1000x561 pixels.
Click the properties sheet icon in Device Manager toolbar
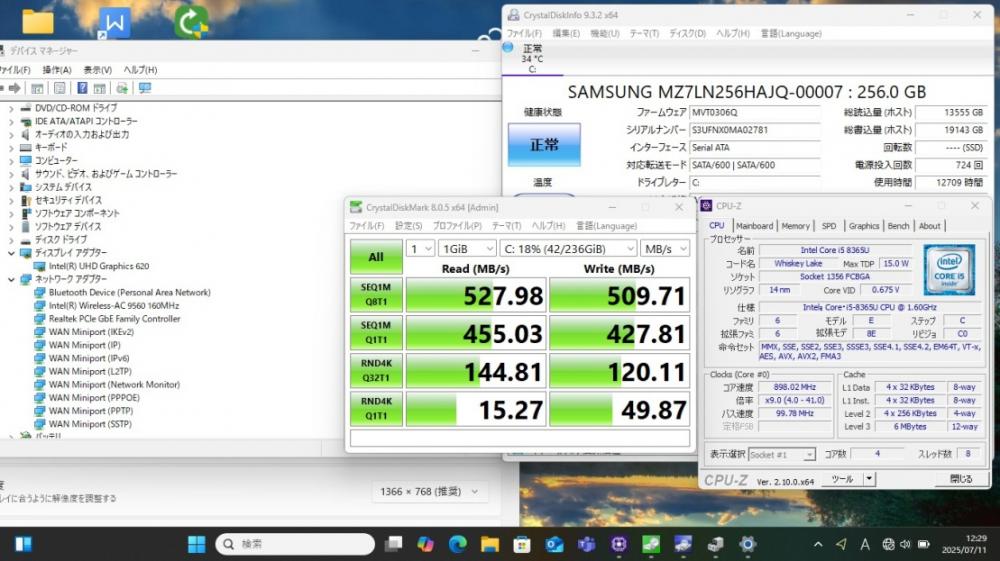point(59,88)
